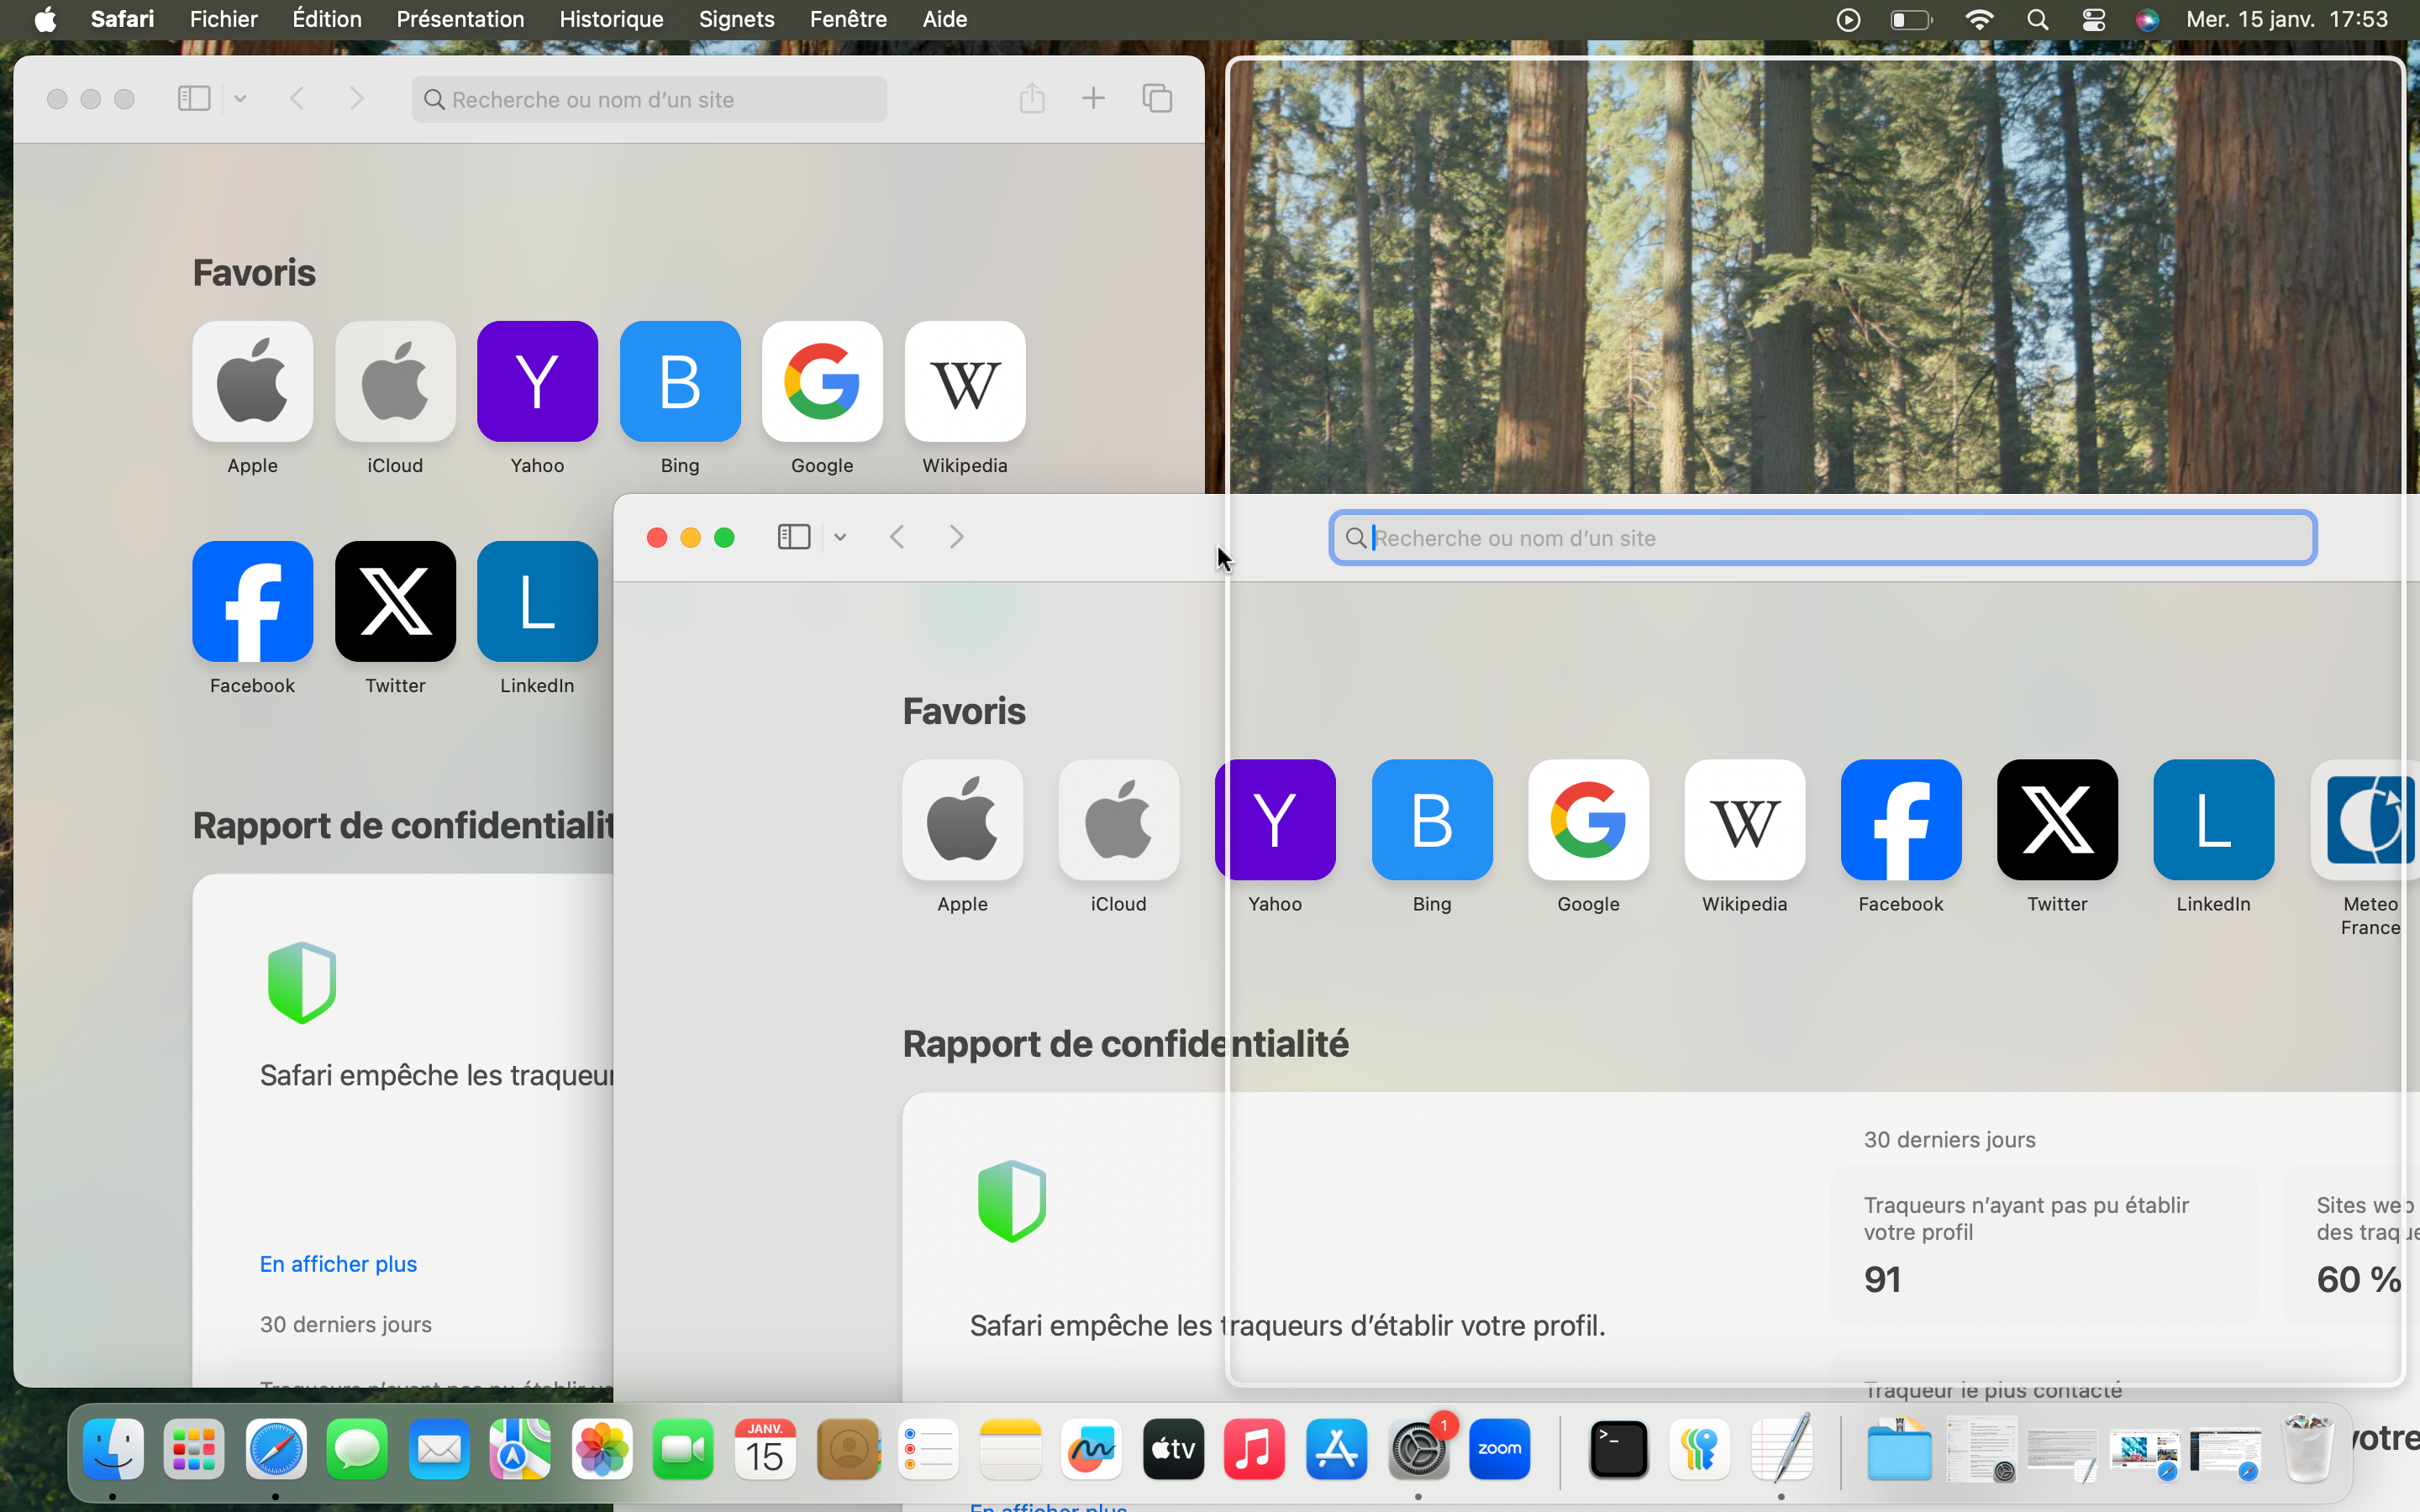Open Zoom from the Dock
The height and width of the screenshot is (1512, 2420).
click(x=1499, y=1449)
